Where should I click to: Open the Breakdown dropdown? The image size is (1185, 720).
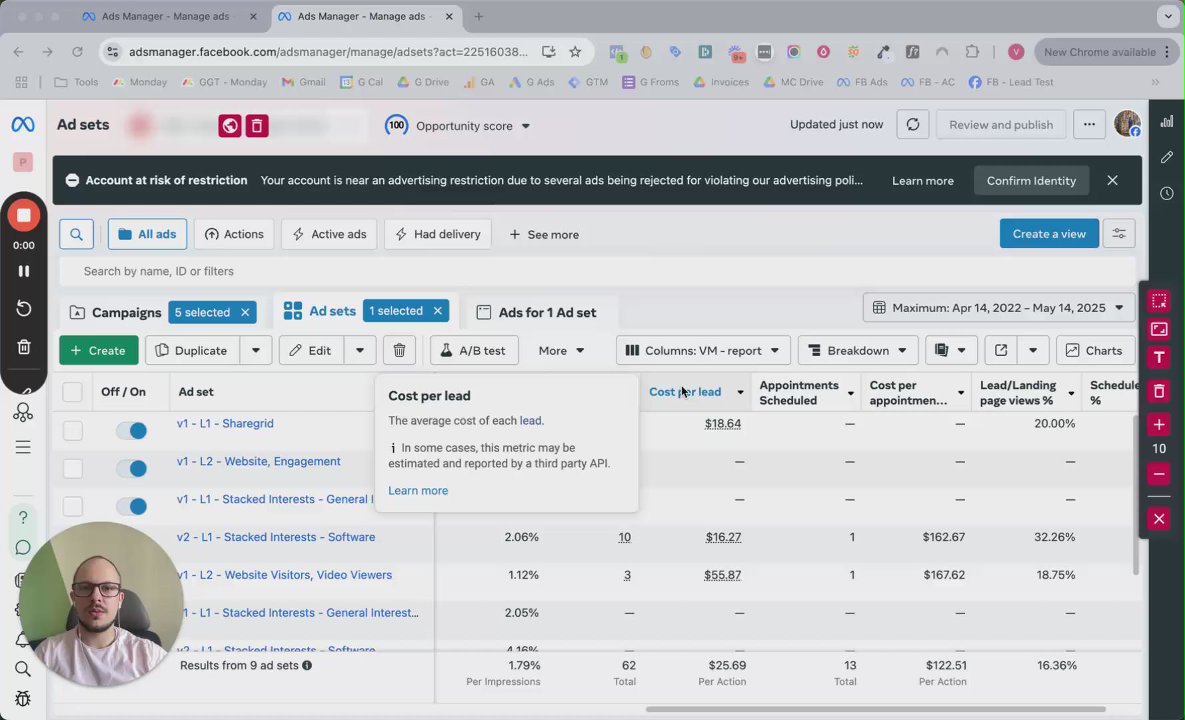tap(858, 351)
